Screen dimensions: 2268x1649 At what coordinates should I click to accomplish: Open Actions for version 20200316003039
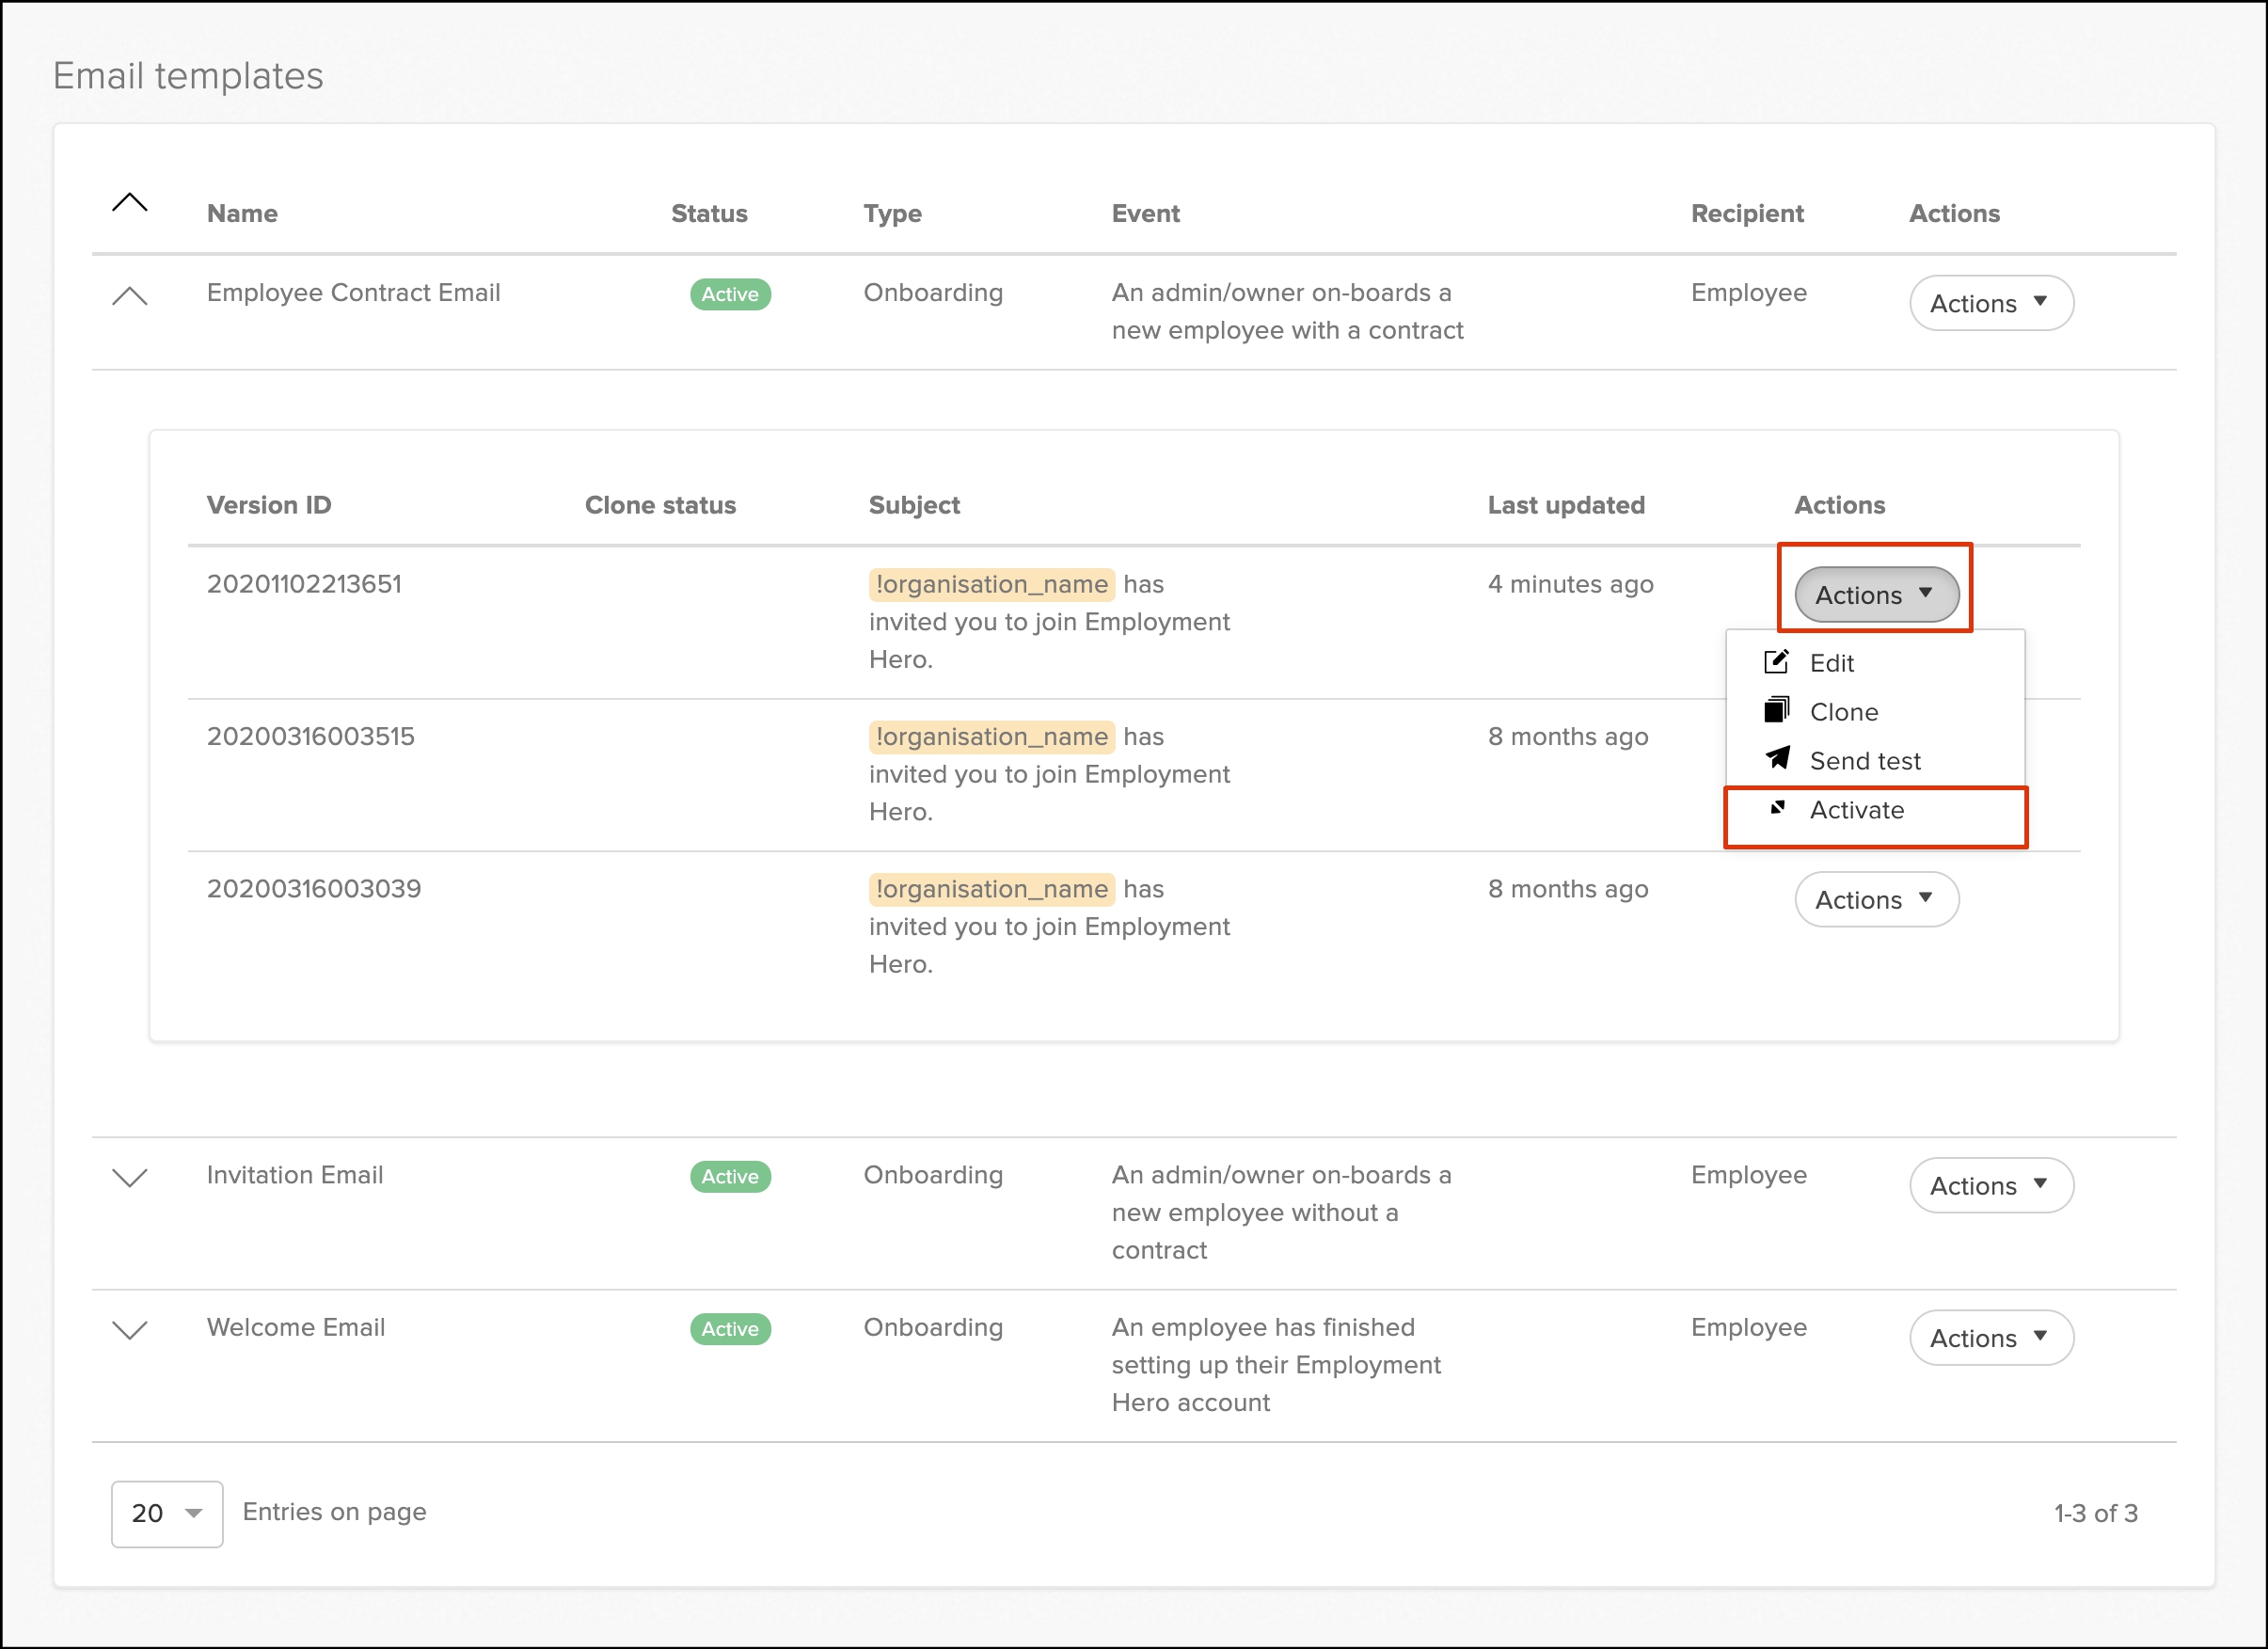pos(1875,900)
